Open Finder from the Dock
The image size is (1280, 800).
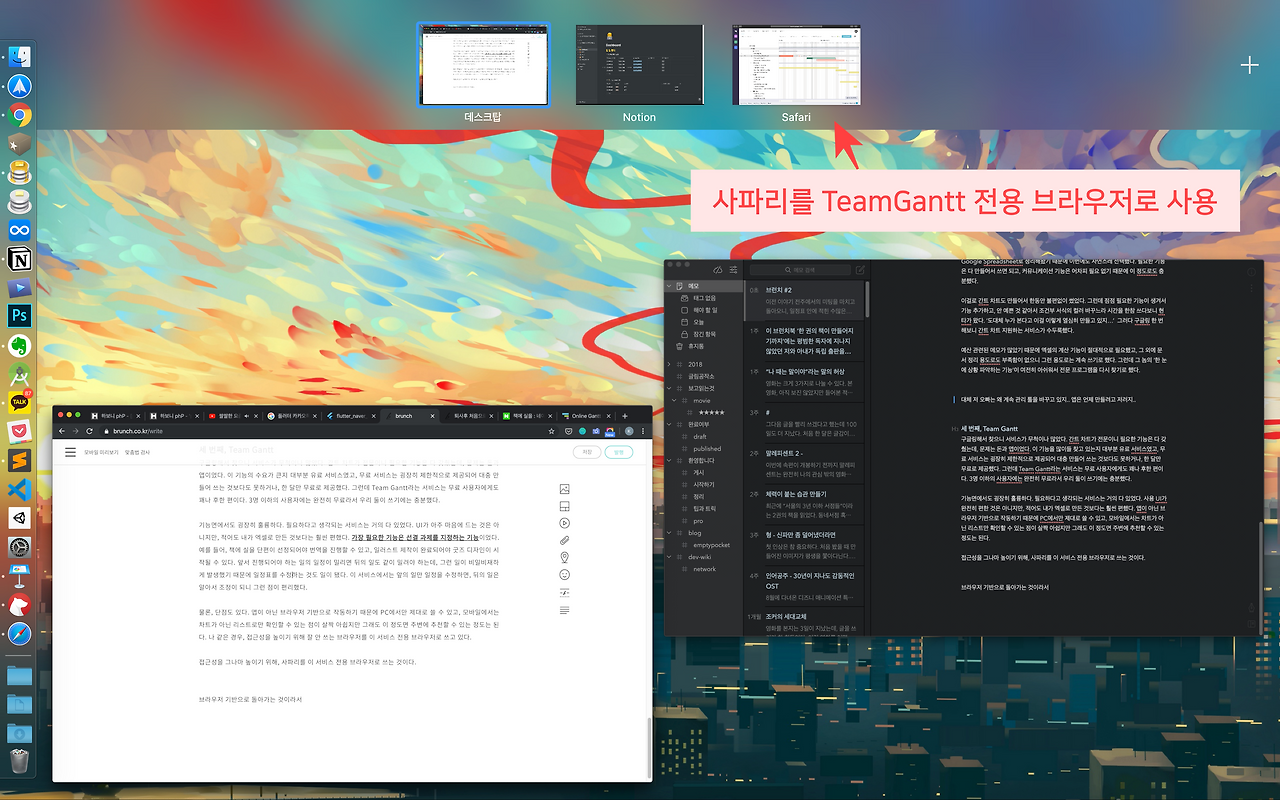point(19,57)
